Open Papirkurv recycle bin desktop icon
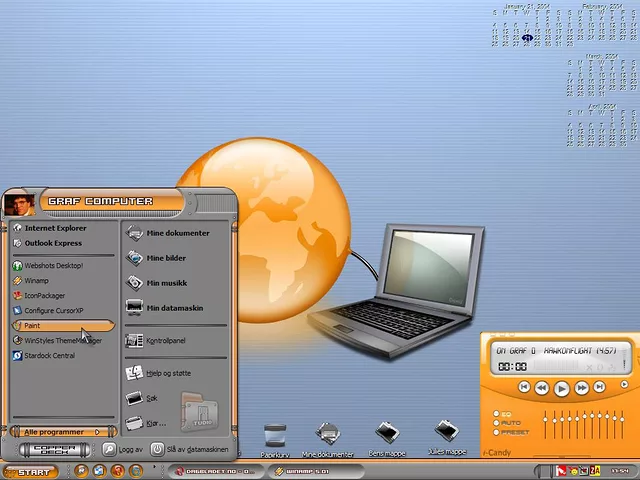Screen dimensions: 640x480 [275, 436]
